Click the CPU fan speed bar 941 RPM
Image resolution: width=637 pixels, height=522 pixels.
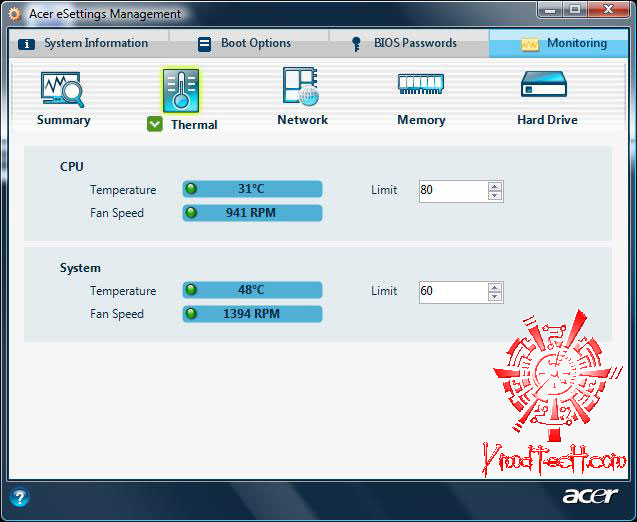pyautogui.click(x=252, y=212)
